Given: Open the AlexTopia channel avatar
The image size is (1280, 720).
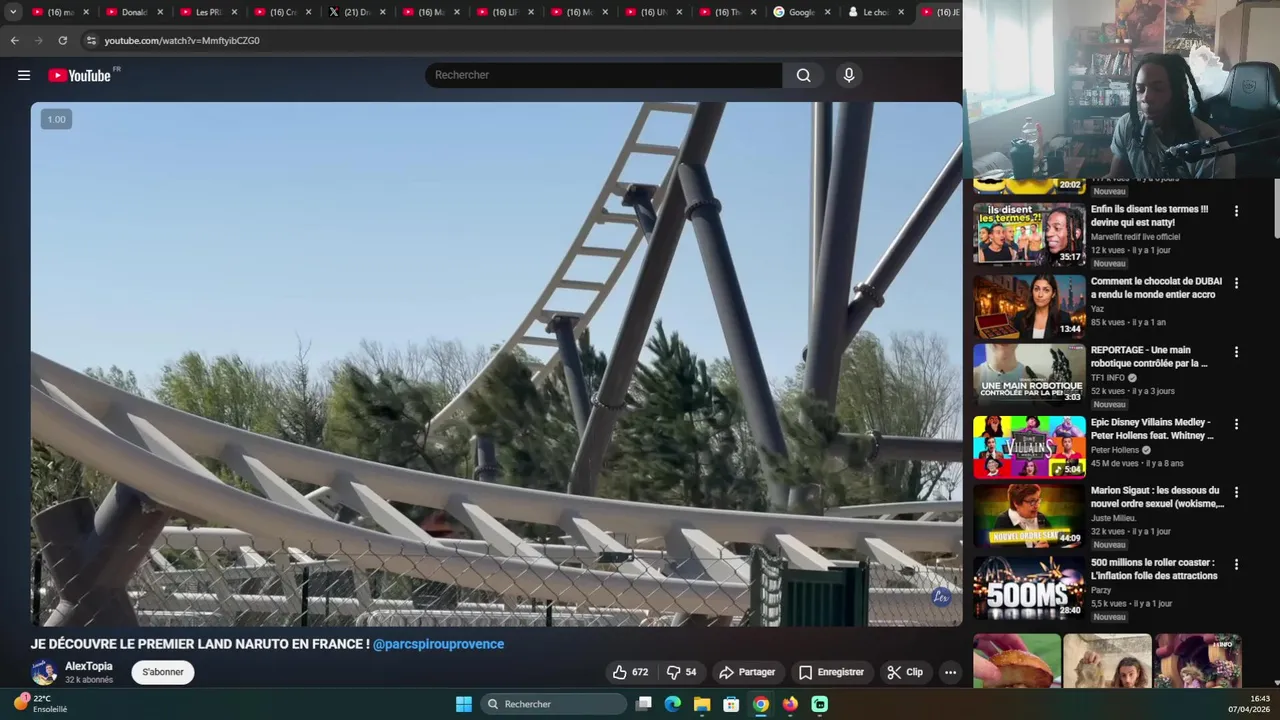Looking at the screenshot, I should pos(44,672).
